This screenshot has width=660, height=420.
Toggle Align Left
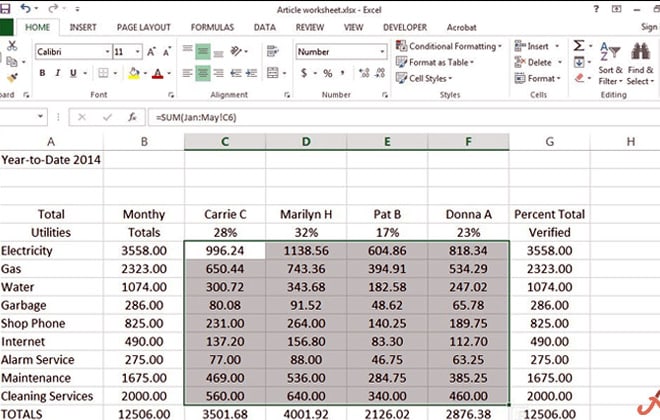pos(187,73)
